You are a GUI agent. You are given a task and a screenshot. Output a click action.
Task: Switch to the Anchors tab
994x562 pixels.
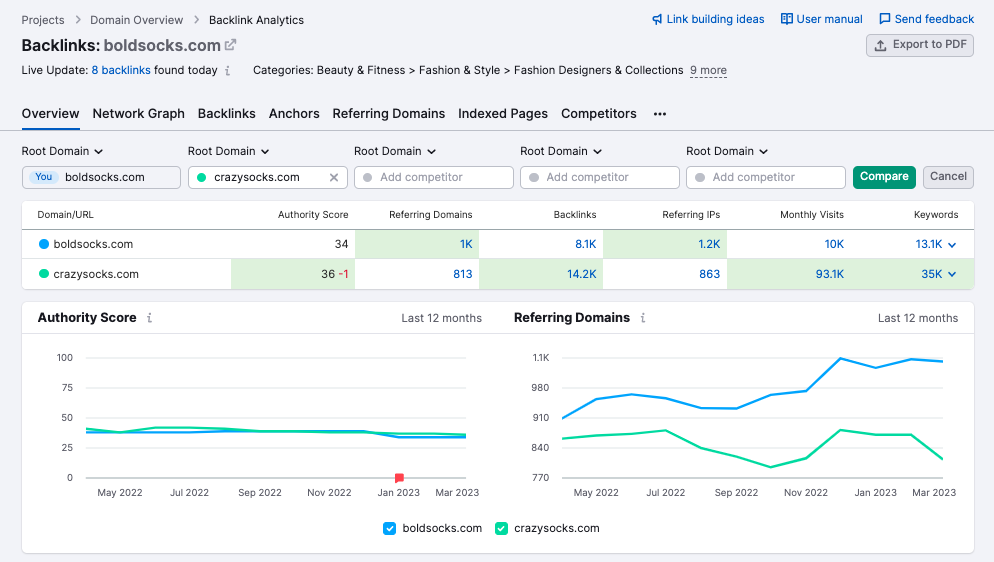(x=294, y=113)
